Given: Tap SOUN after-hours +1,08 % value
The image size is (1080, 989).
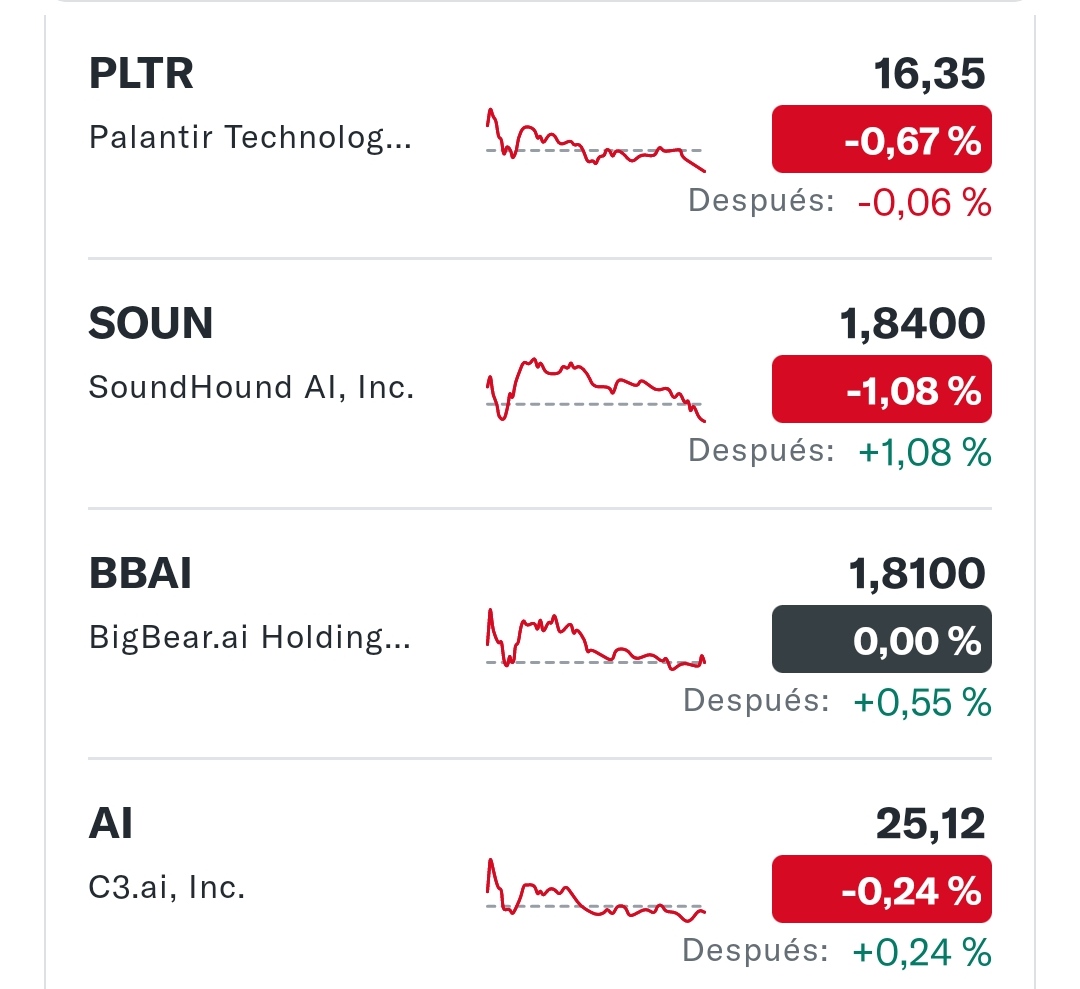Looking at the screenshot, I should [924, 452].
